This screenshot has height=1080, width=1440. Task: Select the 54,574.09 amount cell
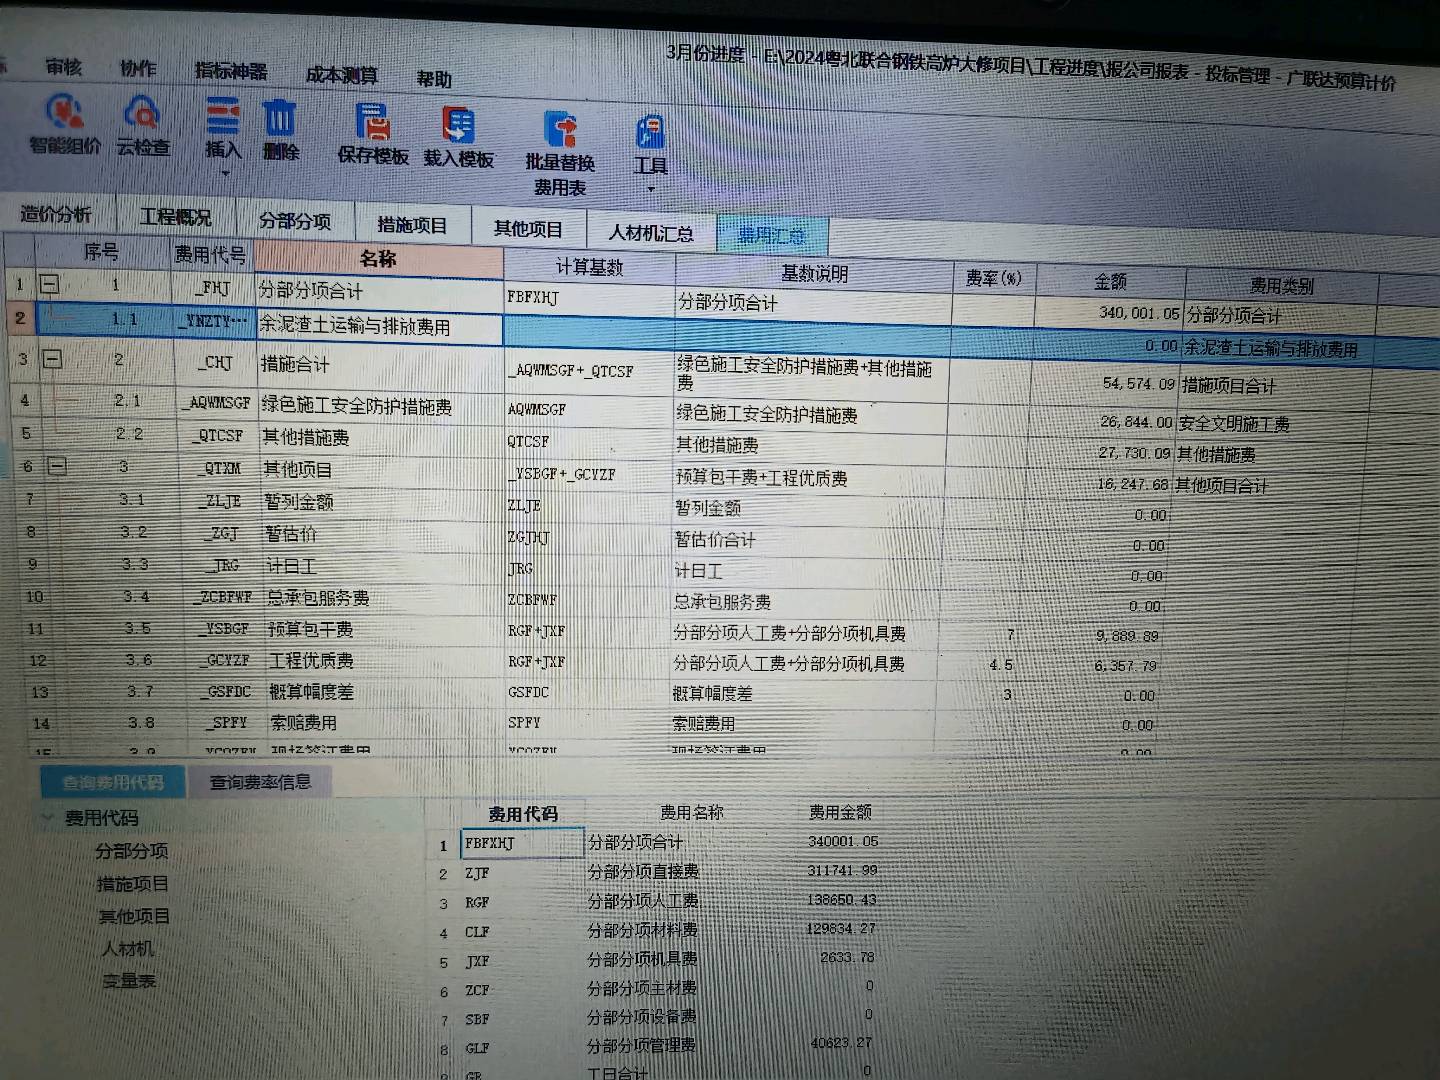click(1106, 384)
